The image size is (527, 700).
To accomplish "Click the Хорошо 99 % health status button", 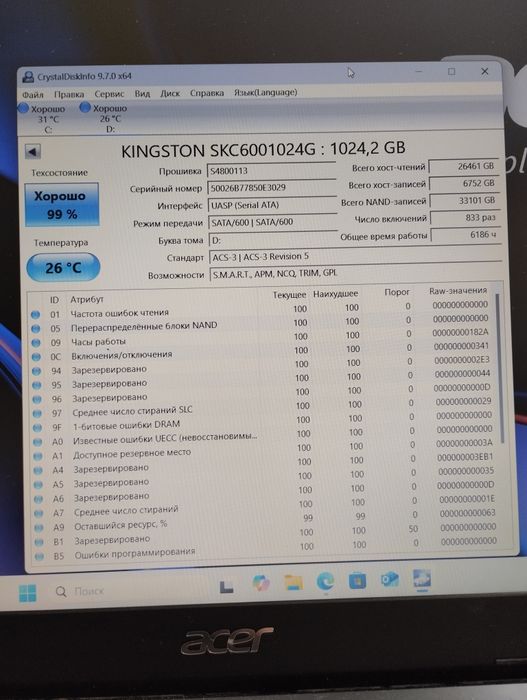I will click(x=62, y=204).
